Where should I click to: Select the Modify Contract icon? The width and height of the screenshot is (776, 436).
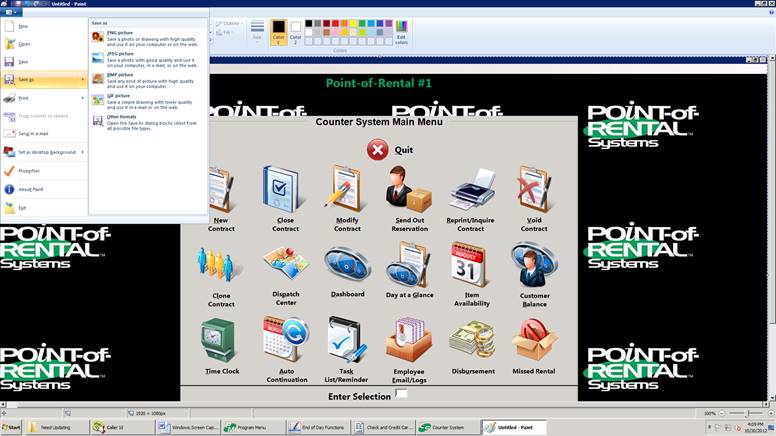(x=345, y=189)
